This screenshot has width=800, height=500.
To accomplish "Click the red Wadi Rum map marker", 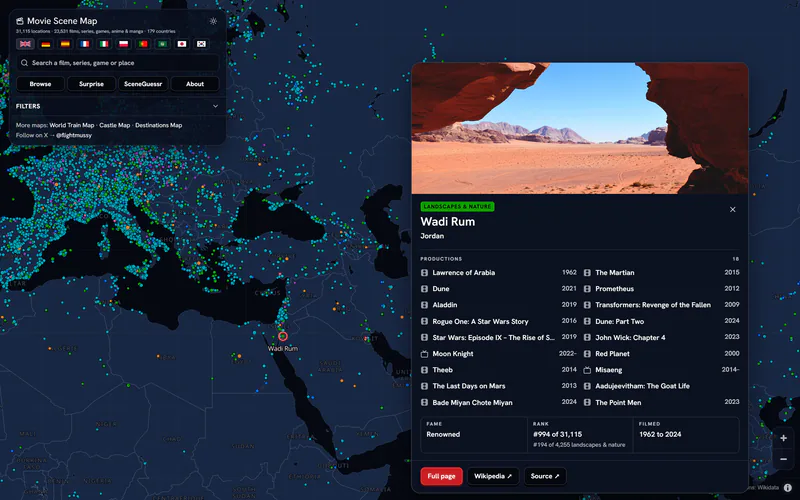I will coord(283,336).
